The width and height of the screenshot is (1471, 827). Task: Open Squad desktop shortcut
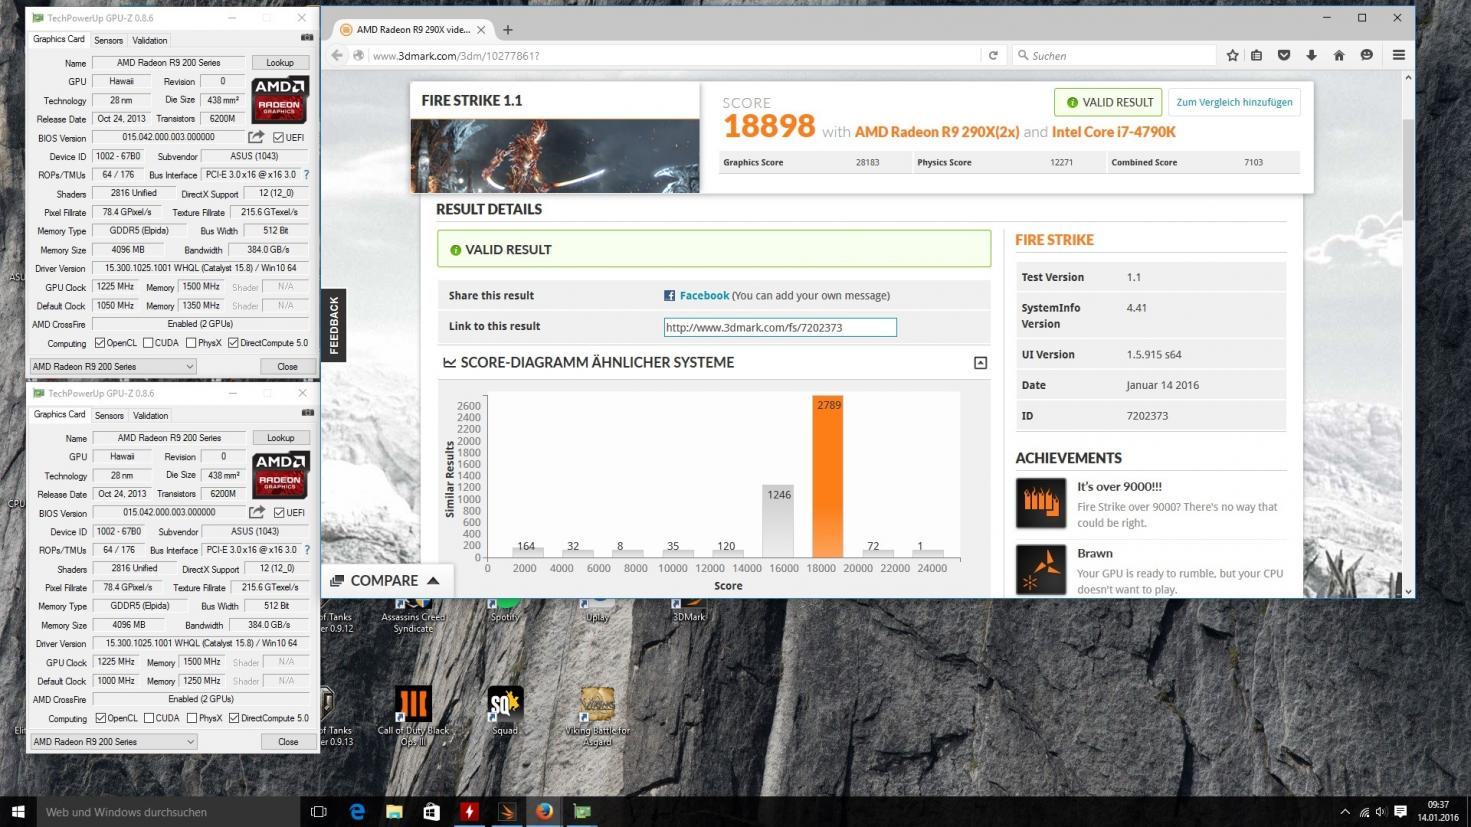[504, 712]
